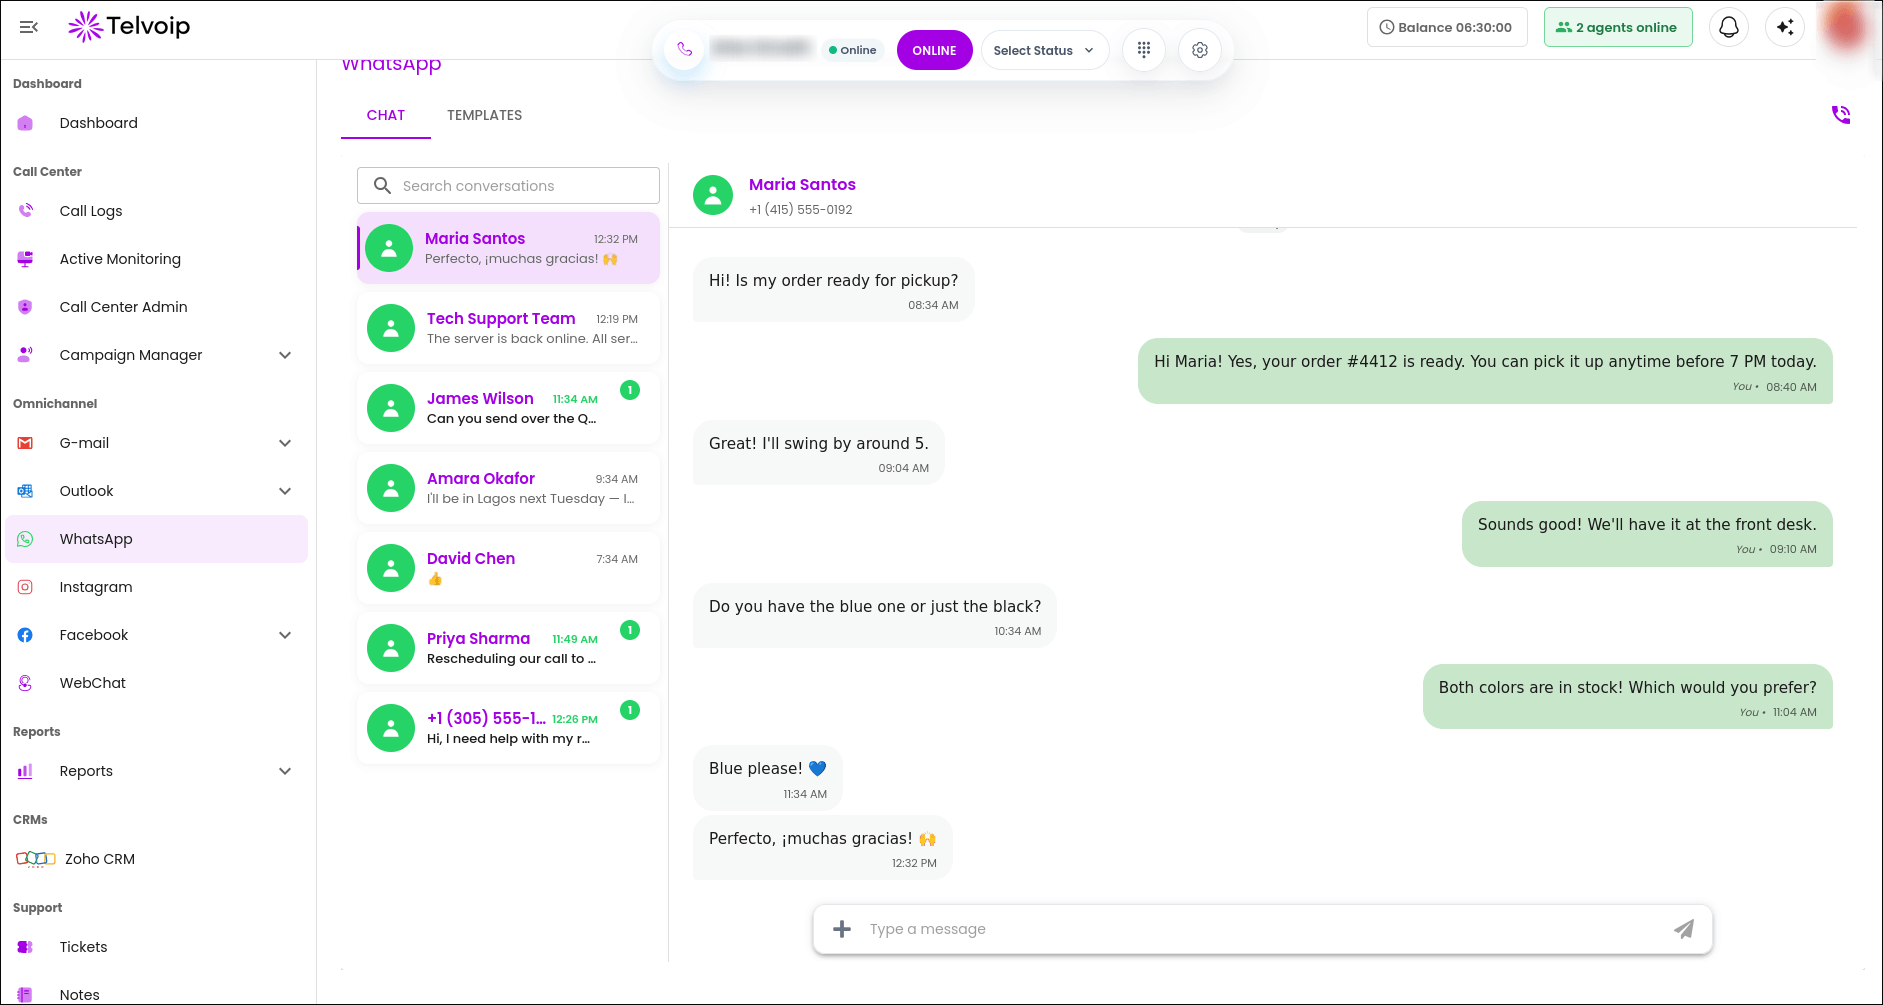Viewport: 1883px width, 1005px height.
Task: Open the dial pad grid icon
Action: pos(1144,50)
